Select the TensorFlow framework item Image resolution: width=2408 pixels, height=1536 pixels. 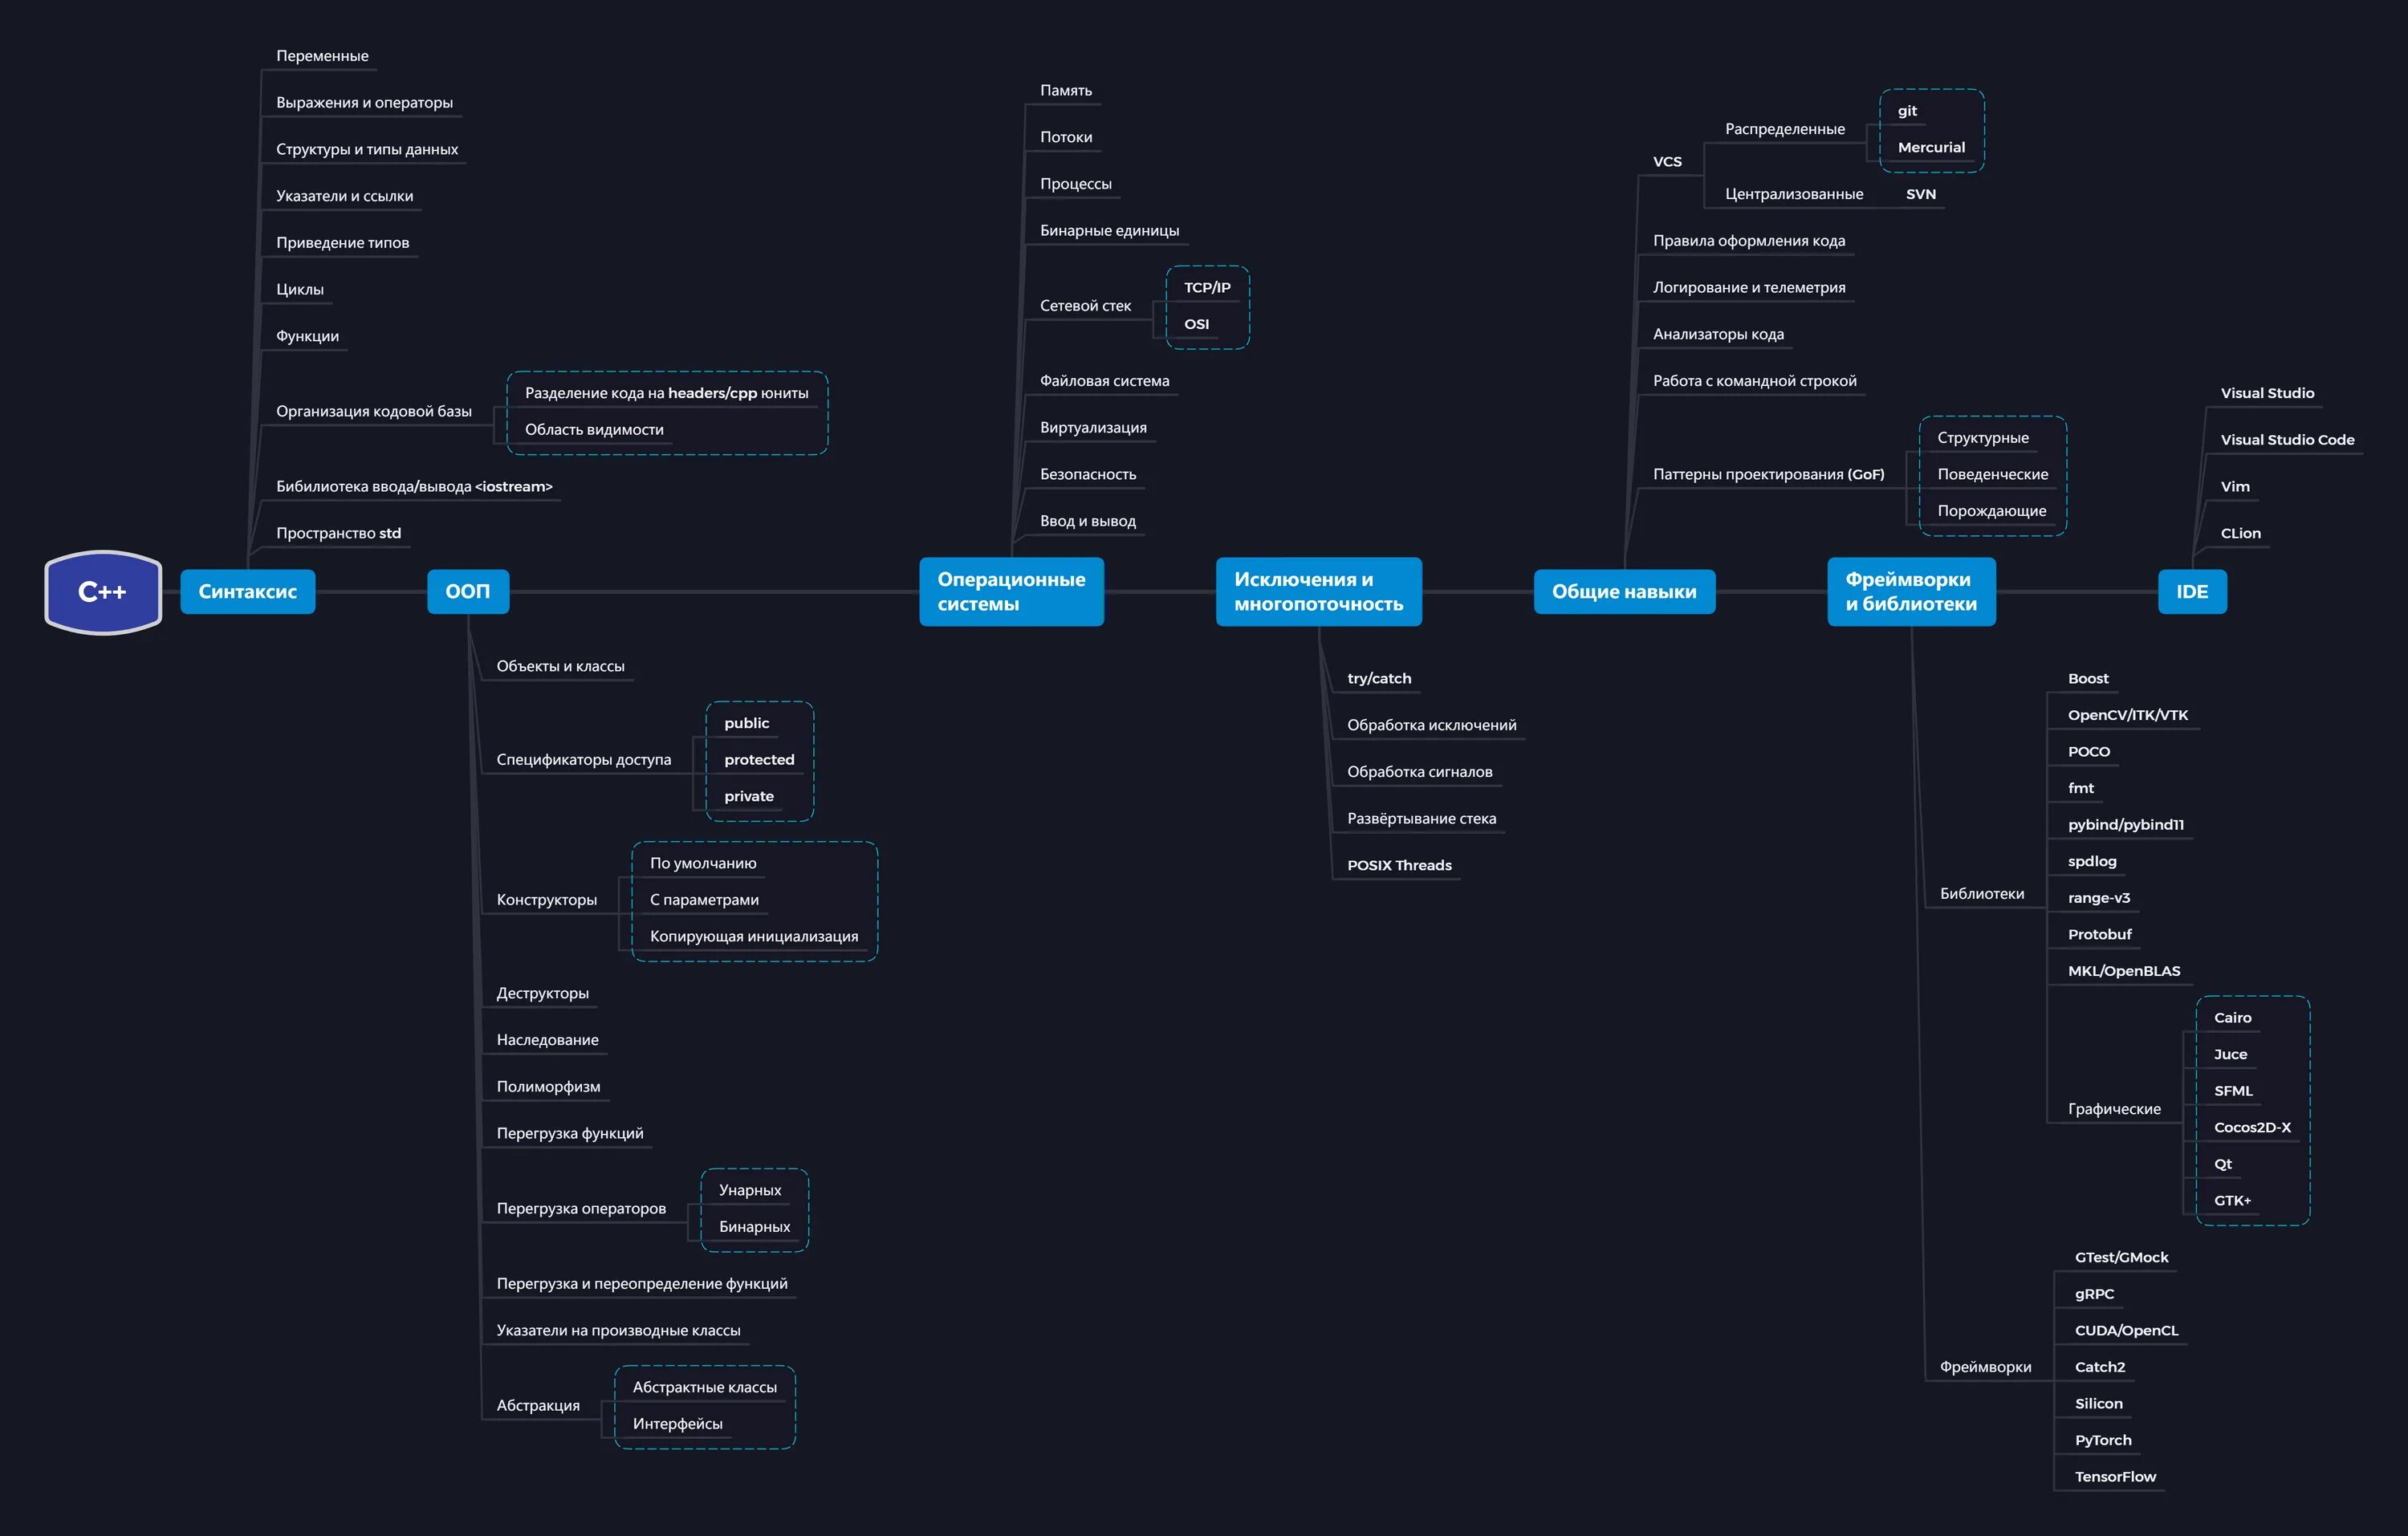tap(2115, 1477)
